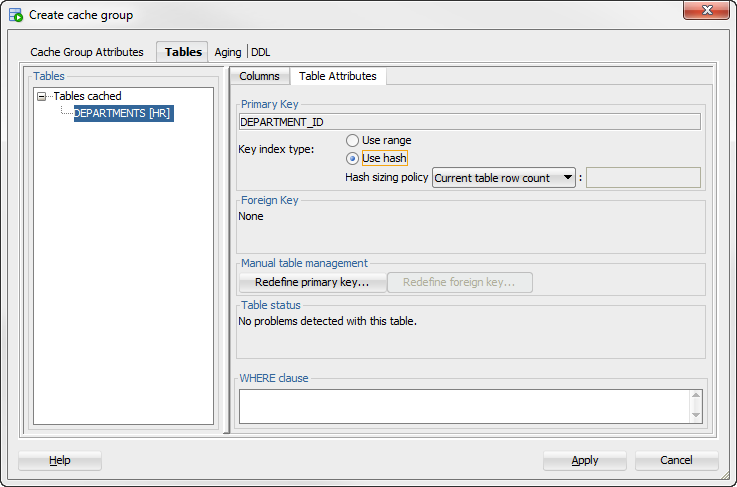Click inside the WHERE clause text area
The height and width of the screenshot is (487, 737).
pyautogui.click(x=464, y=406)
